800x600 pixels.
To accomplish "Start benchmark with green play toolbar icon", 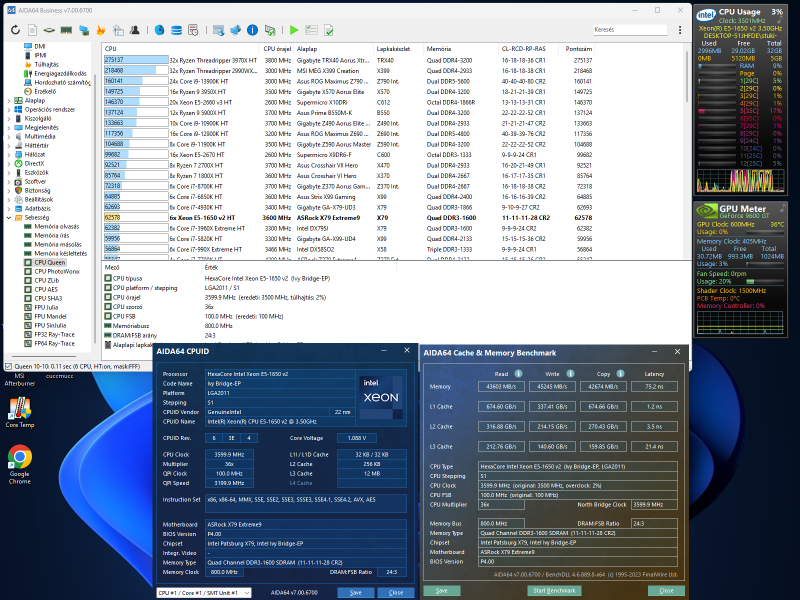I will pyautogui.click(x=294, y=30).
